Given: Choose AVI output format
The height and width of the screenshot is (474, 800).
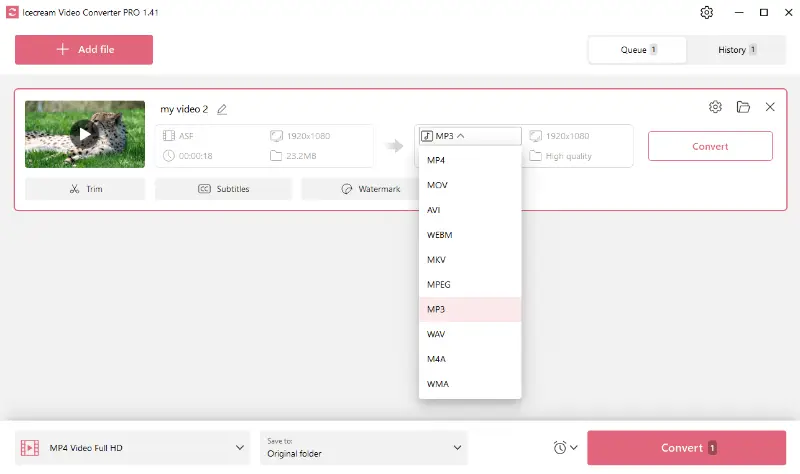Looking at the screenshot, I should tap(470, 210).
